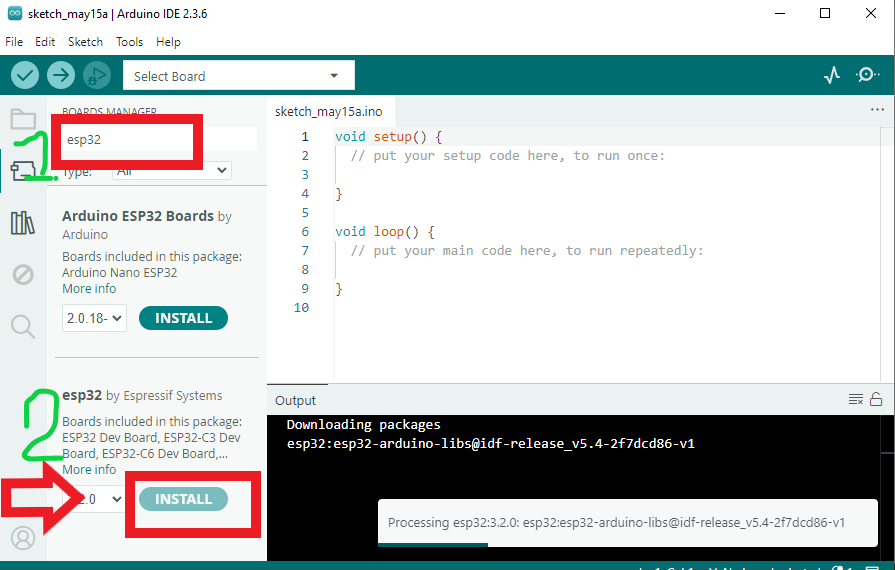Click the editor vertical scrollbar

pos(886,254)
